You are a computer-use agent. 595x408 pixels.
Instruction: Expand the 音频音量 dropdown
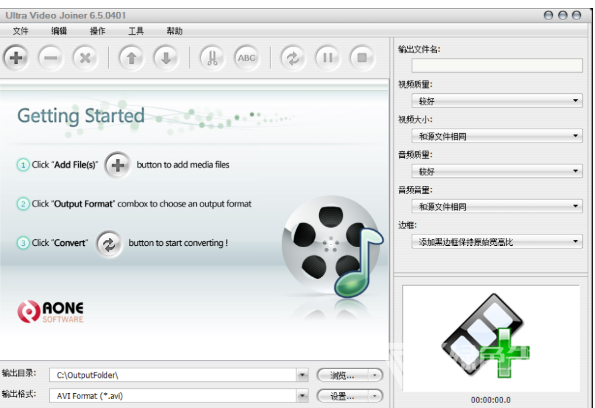click(x=497, y=206)
